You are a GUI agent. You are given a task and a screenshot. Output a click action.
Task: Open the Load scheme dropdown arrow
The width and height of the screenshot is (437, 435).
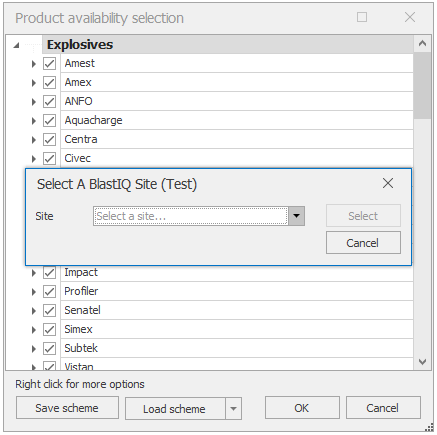pyautogui.click(x=233, y=408)
